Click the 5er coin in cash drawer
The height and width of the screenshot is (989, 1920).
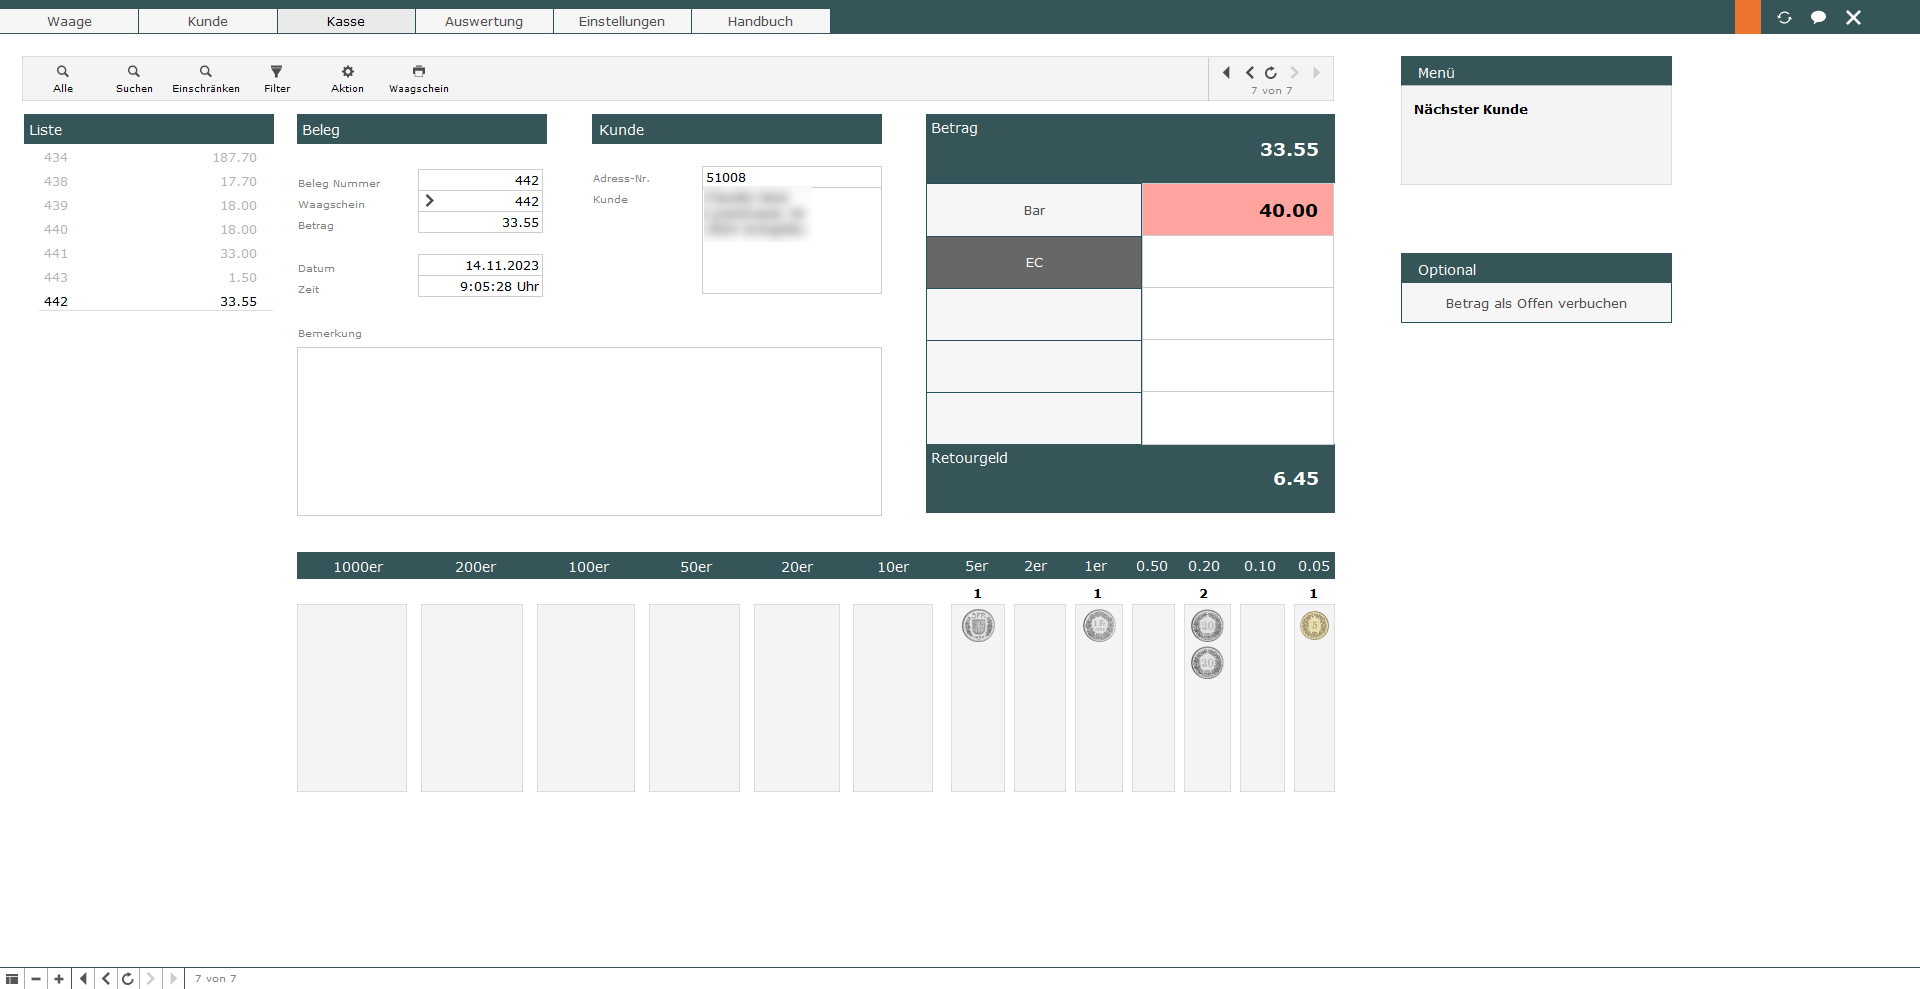click(x=977, y=627)
